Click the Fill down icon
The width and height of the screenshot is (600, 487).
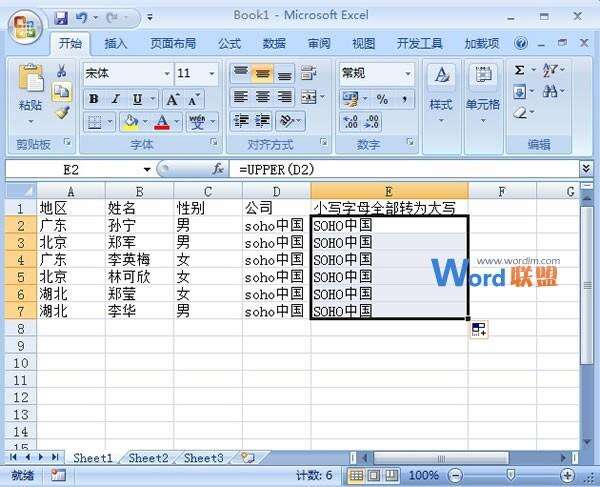click(520, 91)
